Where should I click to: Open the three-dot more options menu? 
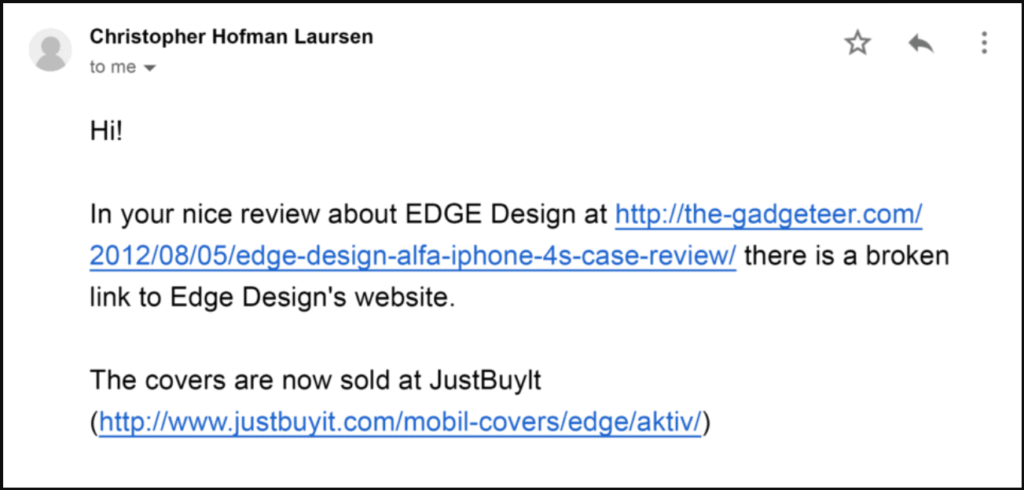984,43
